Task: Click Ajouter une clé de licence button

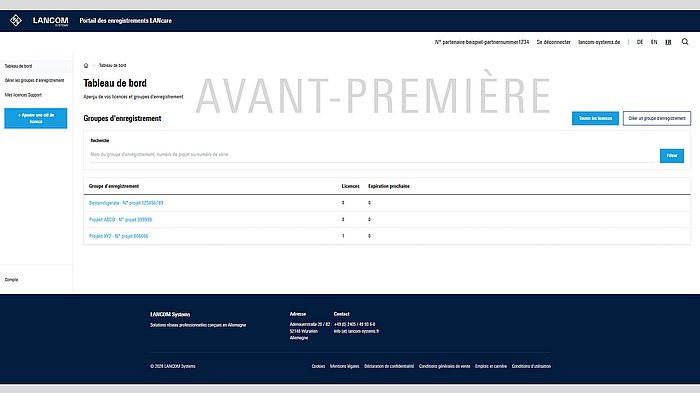Action: 36,118
